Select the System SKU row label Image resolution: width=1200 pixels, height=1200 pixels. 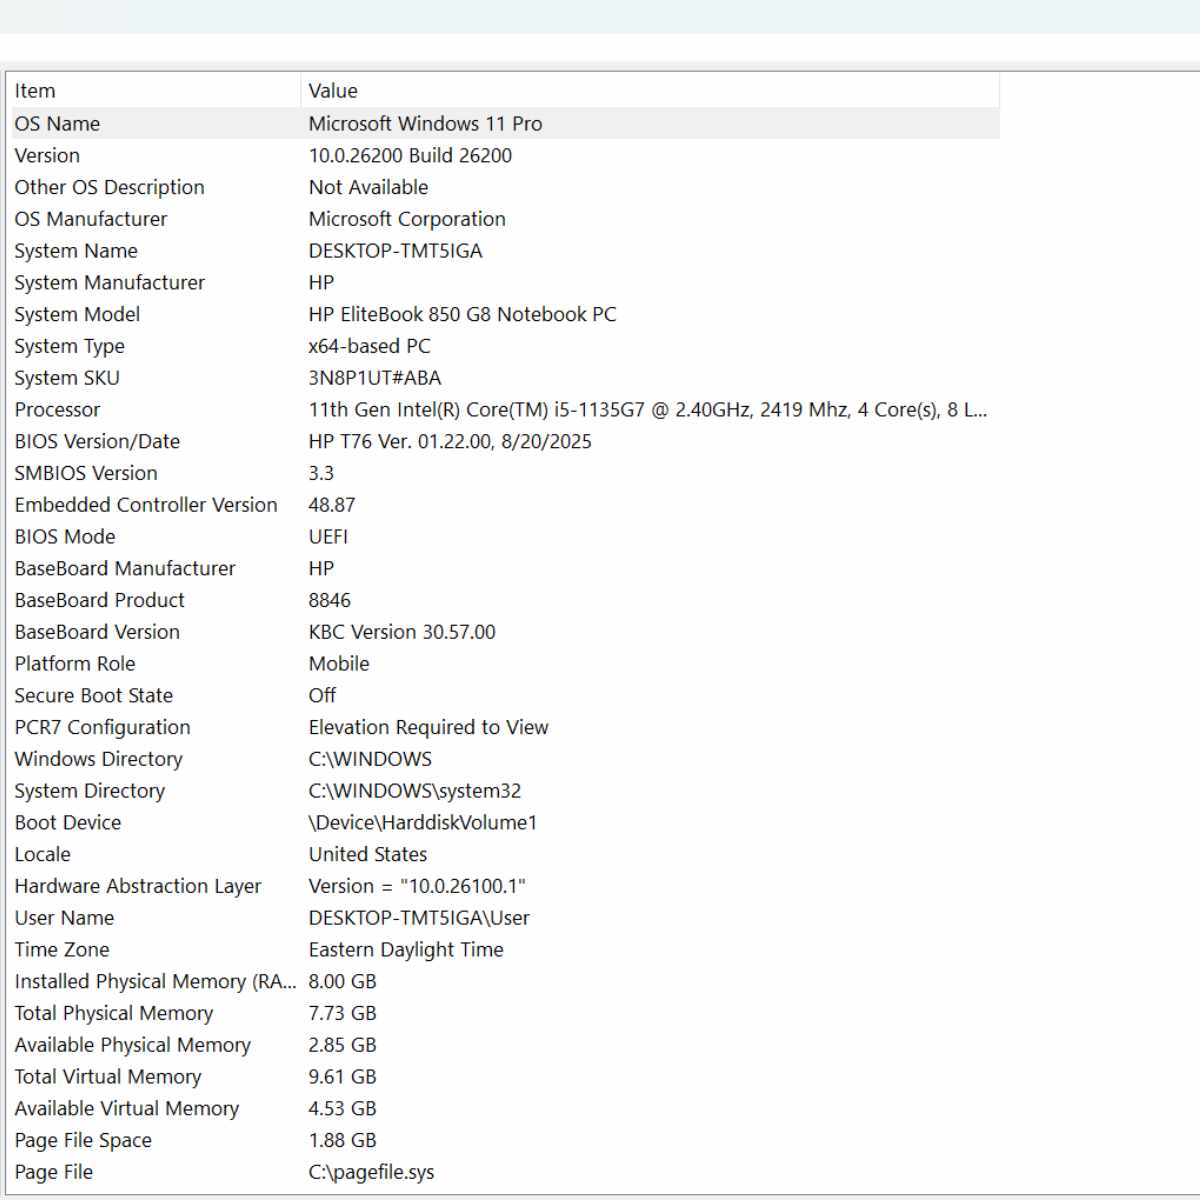point(67,378)
